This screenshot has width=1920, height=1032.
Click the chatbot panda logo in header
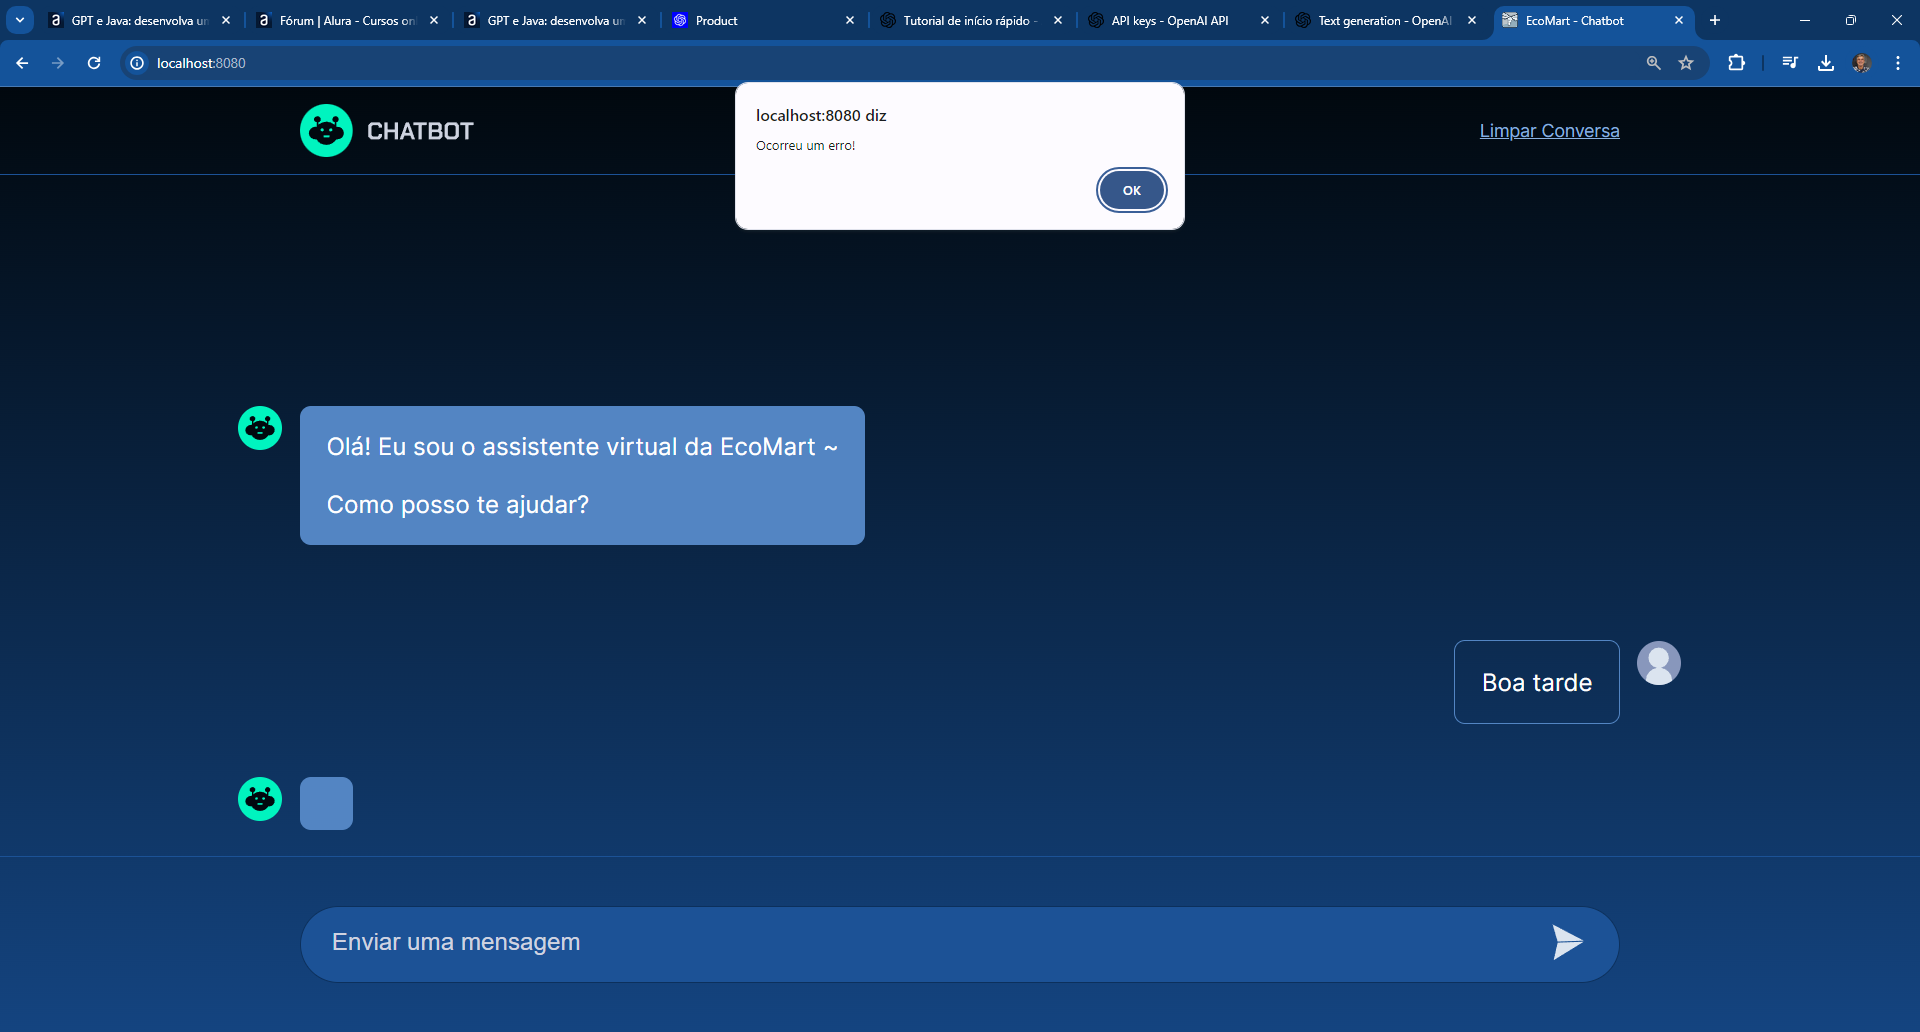pyautogui.click(x=326, y=131)
